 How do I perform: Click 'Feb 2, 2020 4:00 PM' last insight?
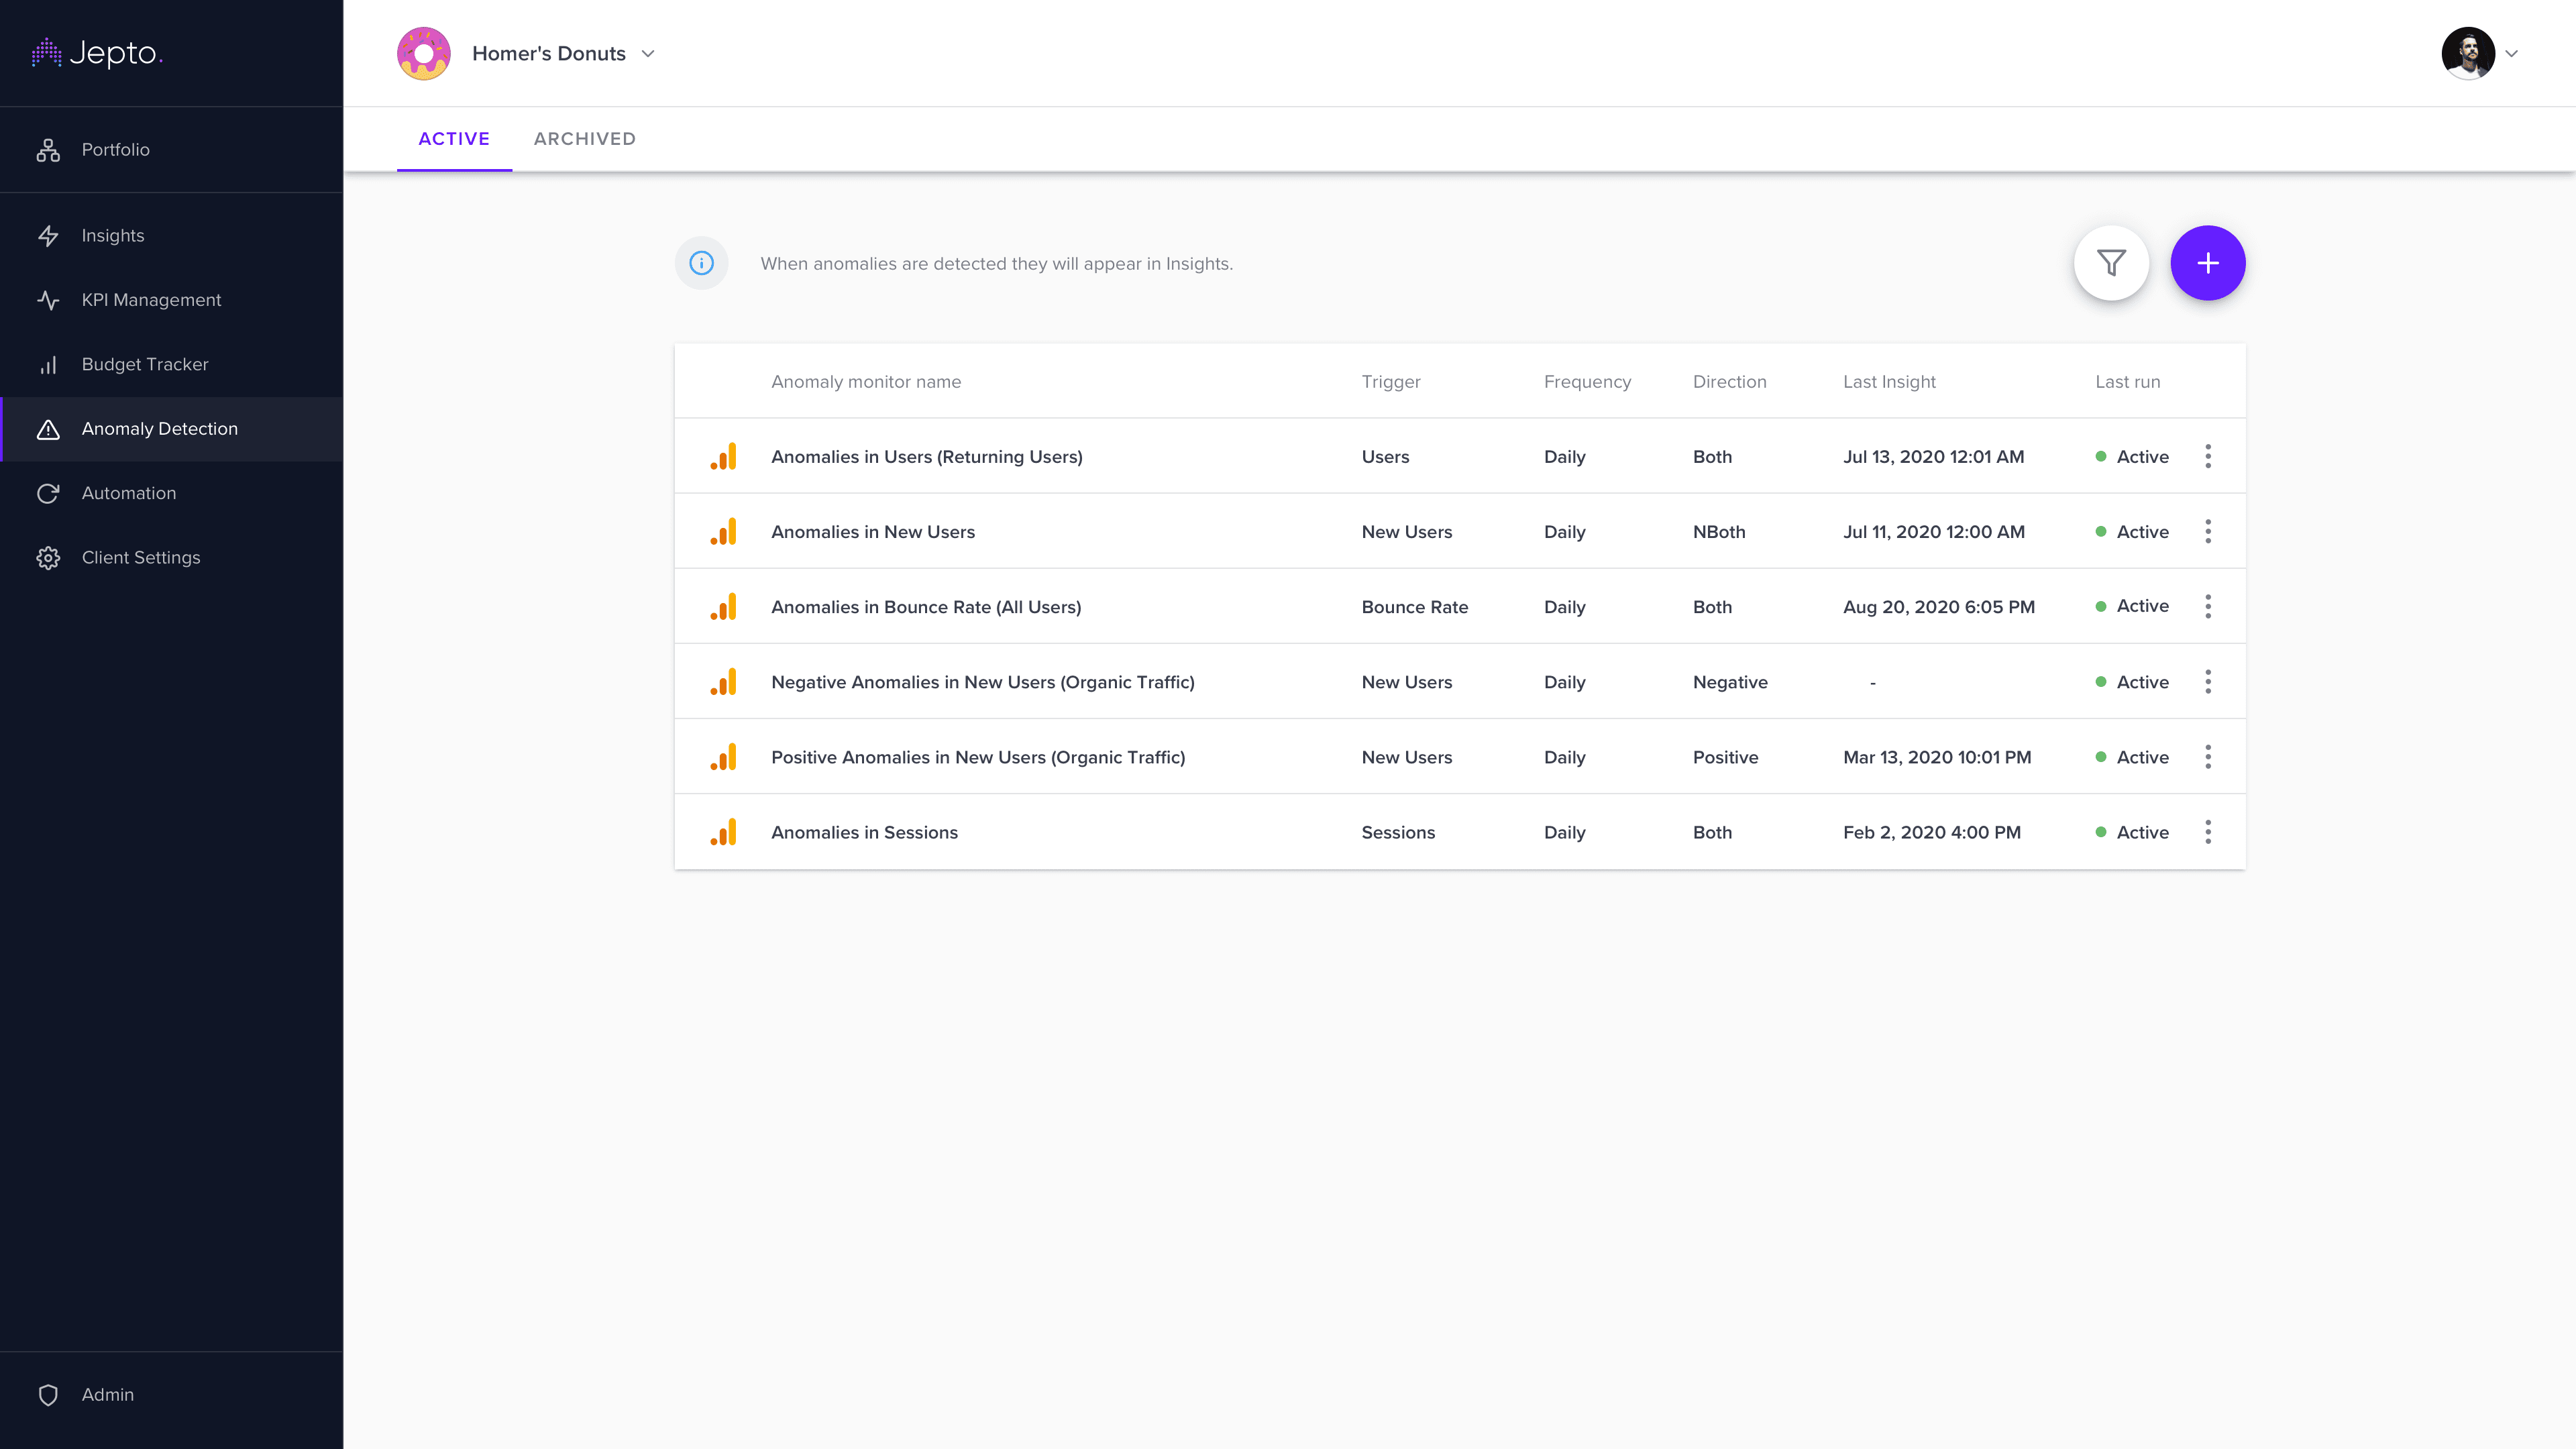tap(1932, 832)
